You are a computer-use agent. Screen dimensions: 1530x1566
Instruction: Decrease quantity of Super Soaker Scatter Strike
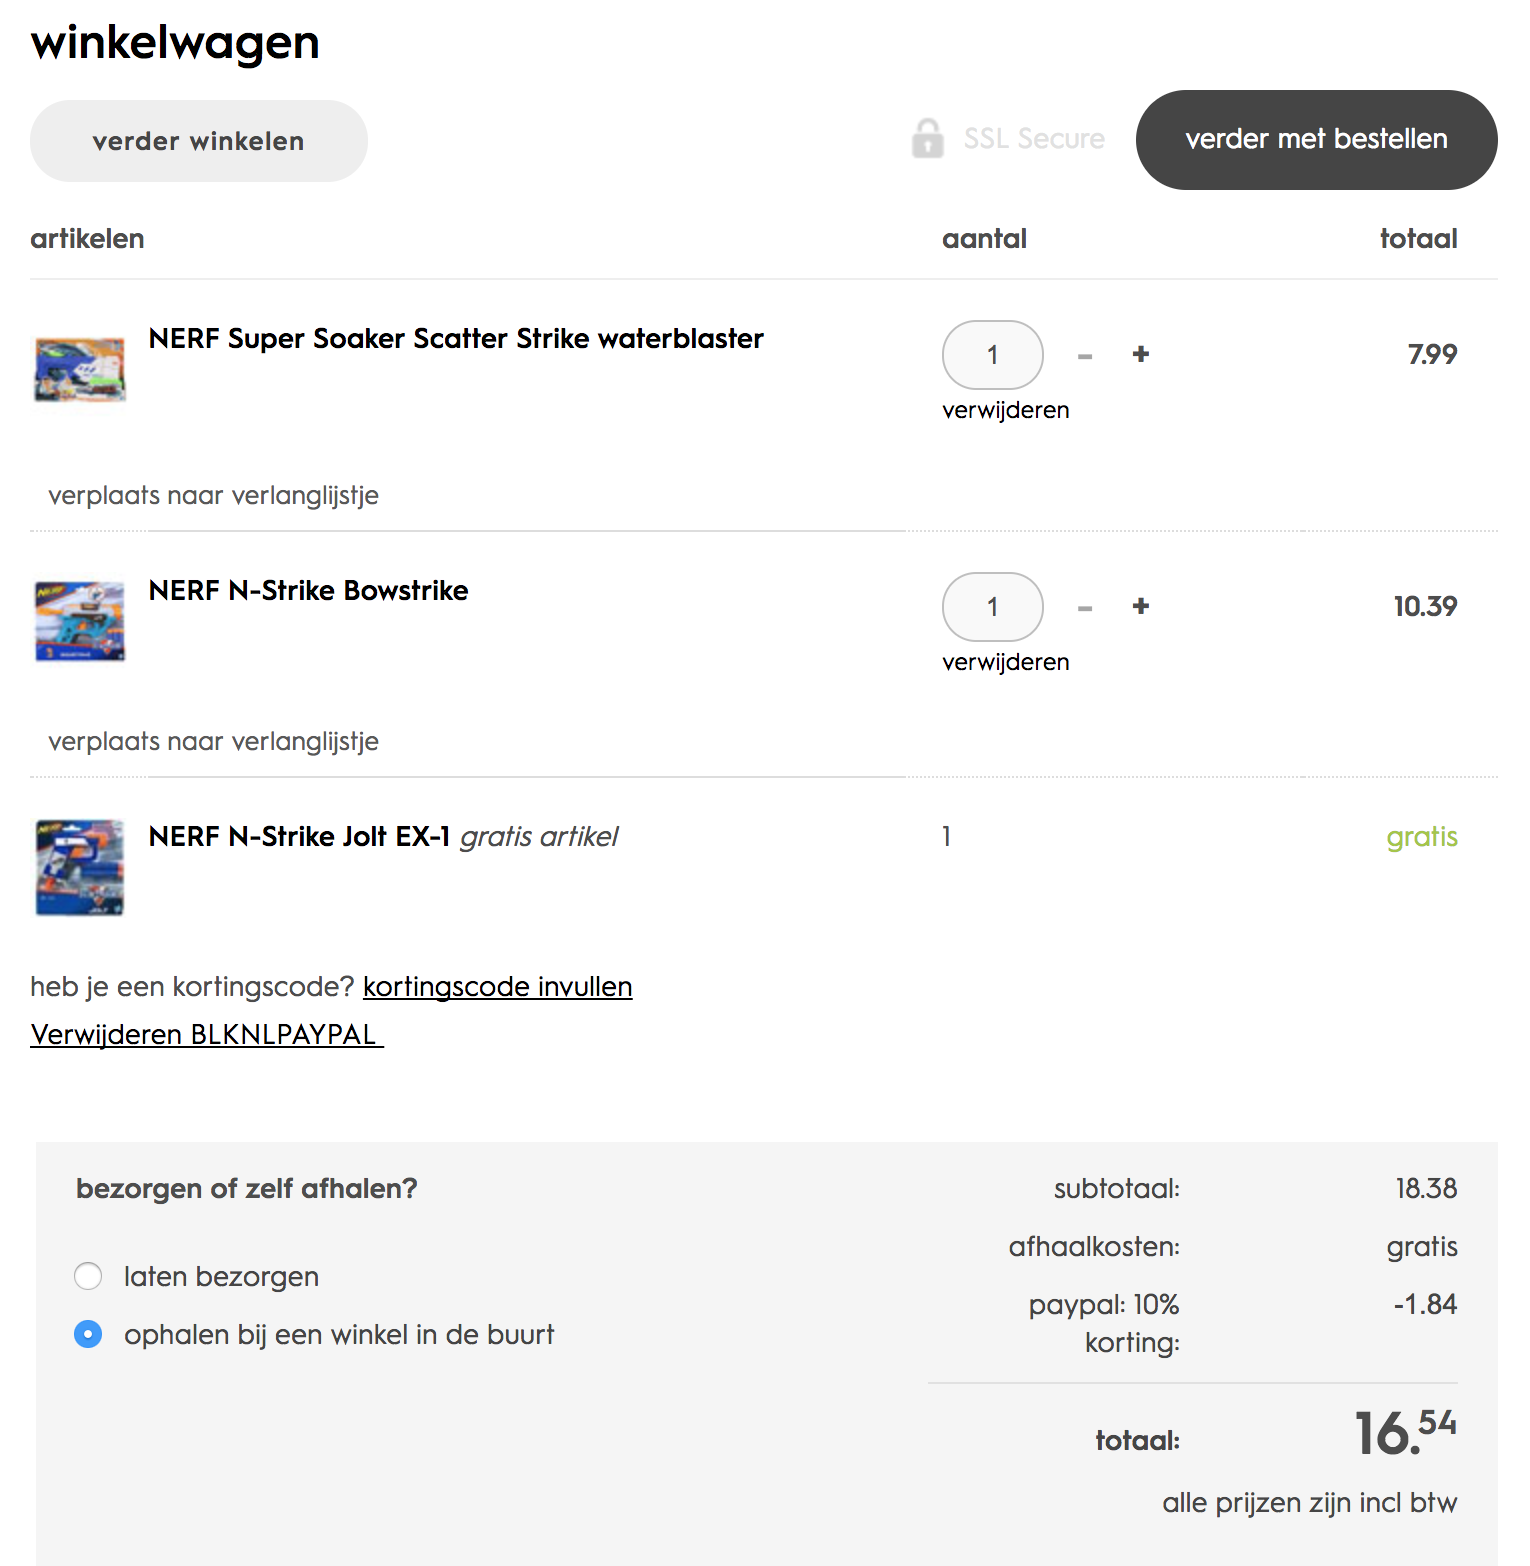click(x=1085, y=356)
